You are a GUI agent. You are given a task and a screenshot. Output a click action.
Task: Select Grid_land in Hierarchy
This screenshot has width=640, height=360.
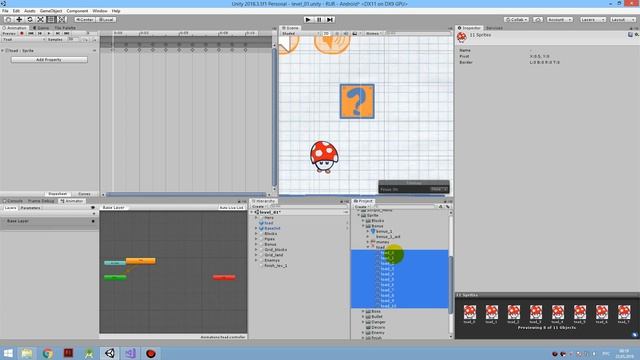(x=273, y=255)
